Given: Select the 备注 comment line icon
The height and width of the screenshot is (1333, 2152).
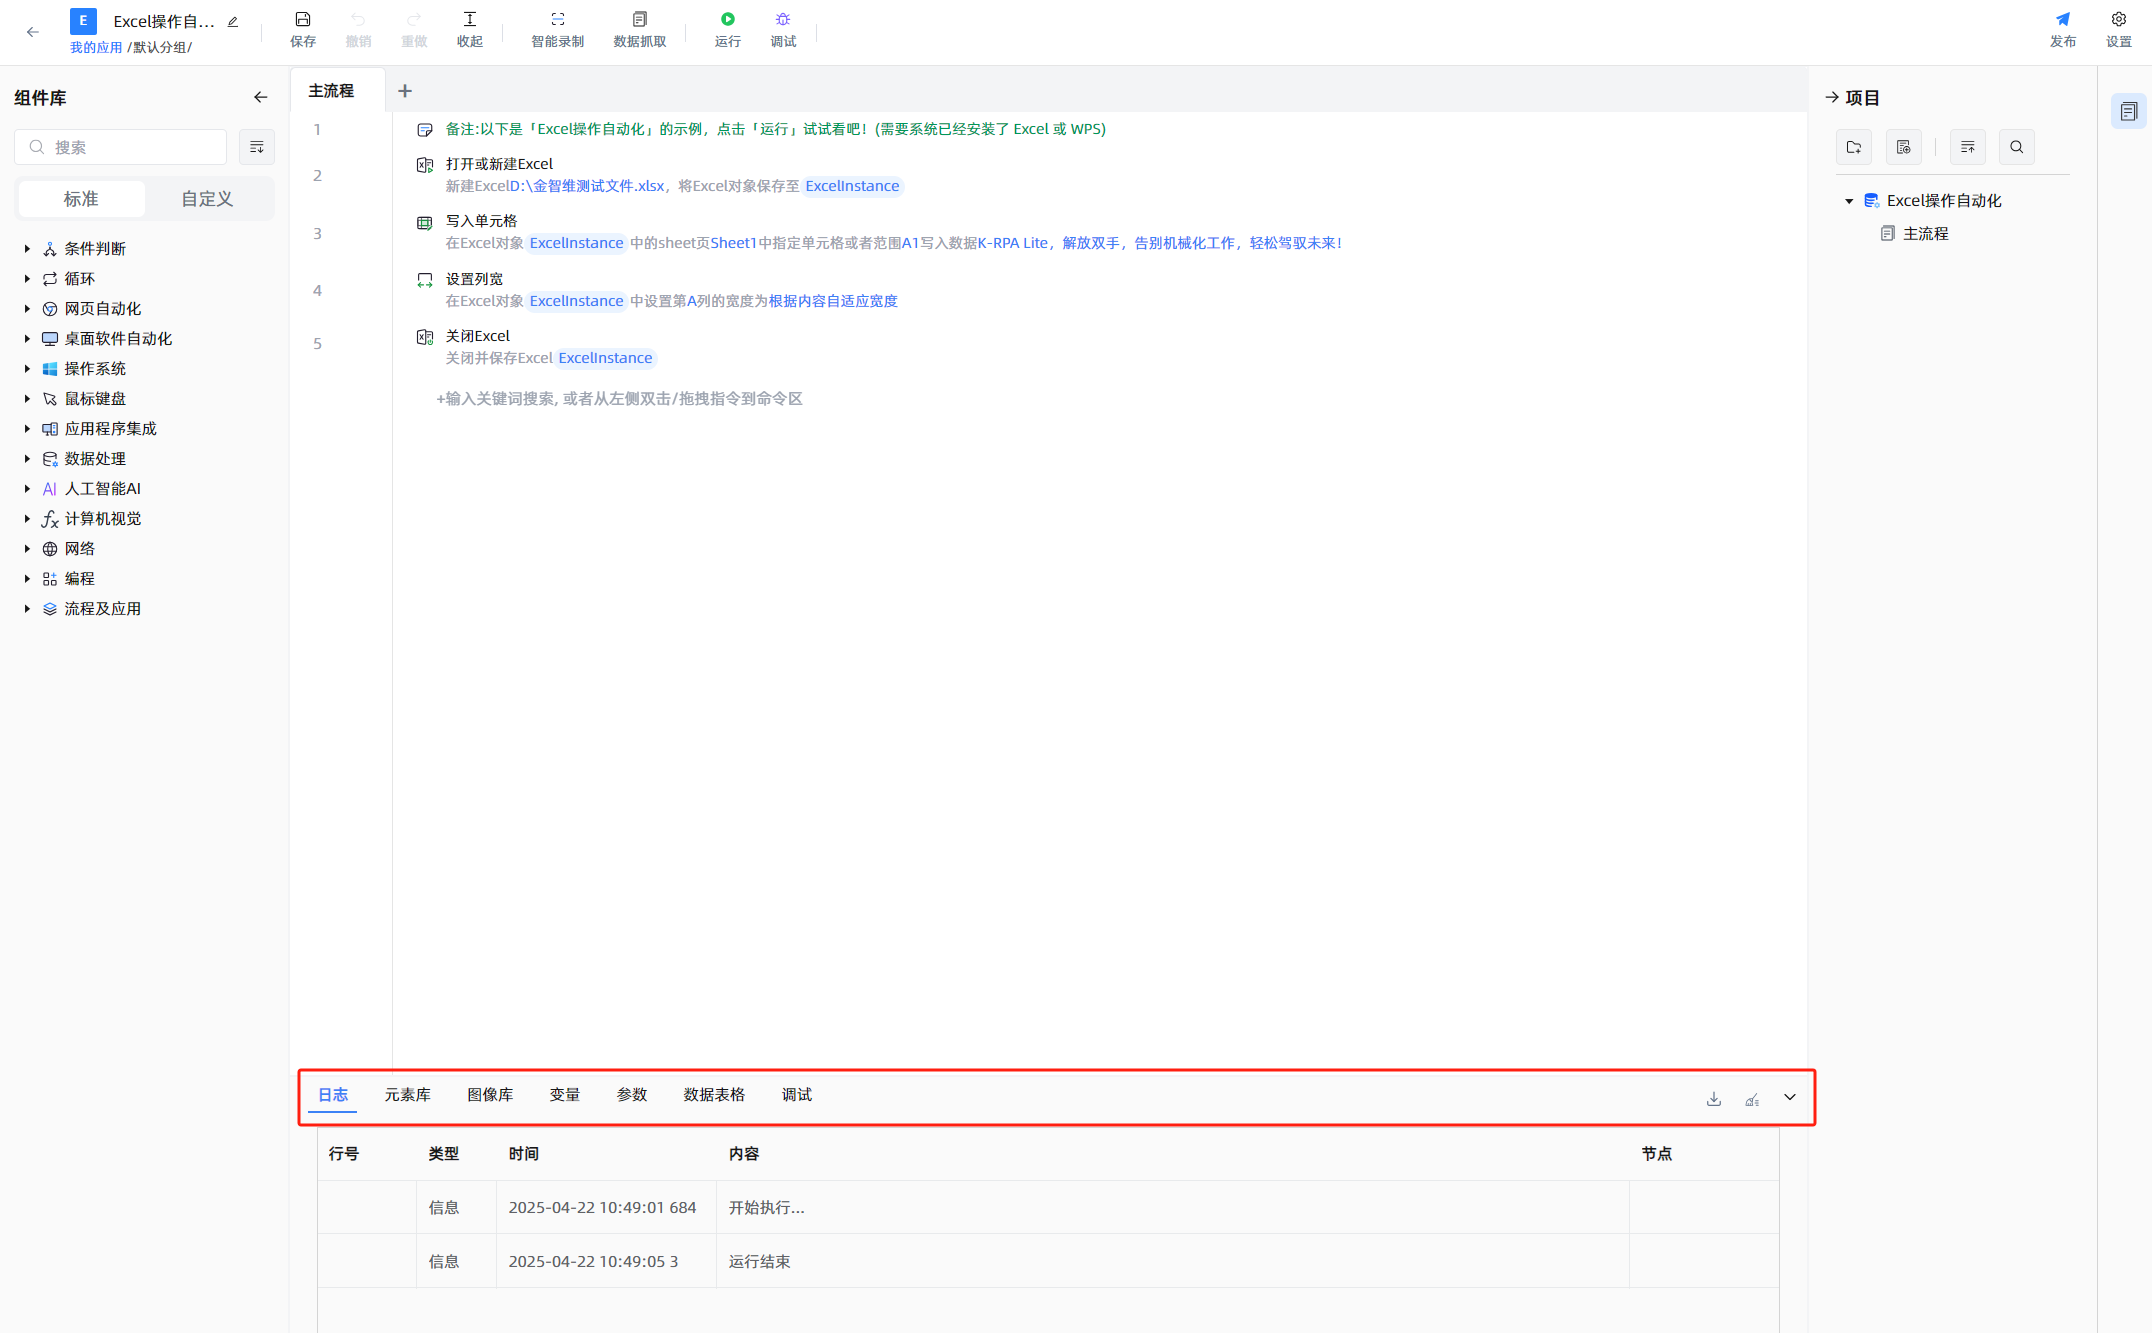Looking at the screenshot, I should point(425,130).
